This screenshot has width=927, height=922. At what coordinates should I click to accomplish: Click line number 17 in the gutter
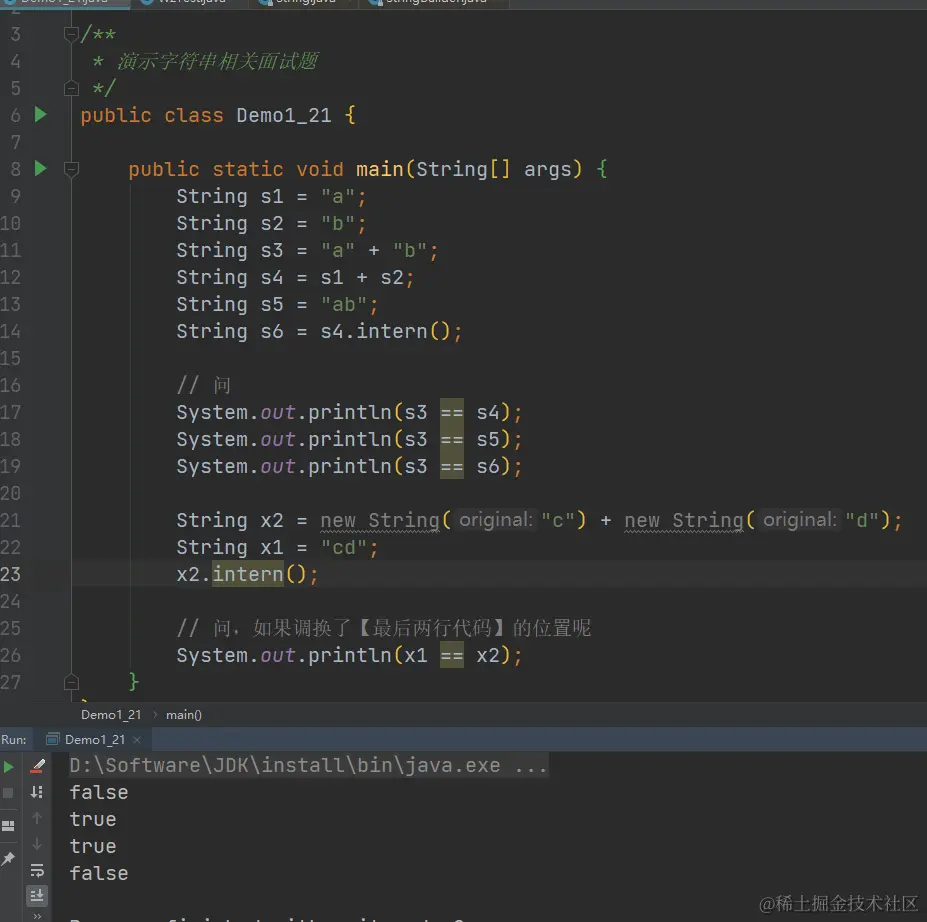click(x=11, y=412)
